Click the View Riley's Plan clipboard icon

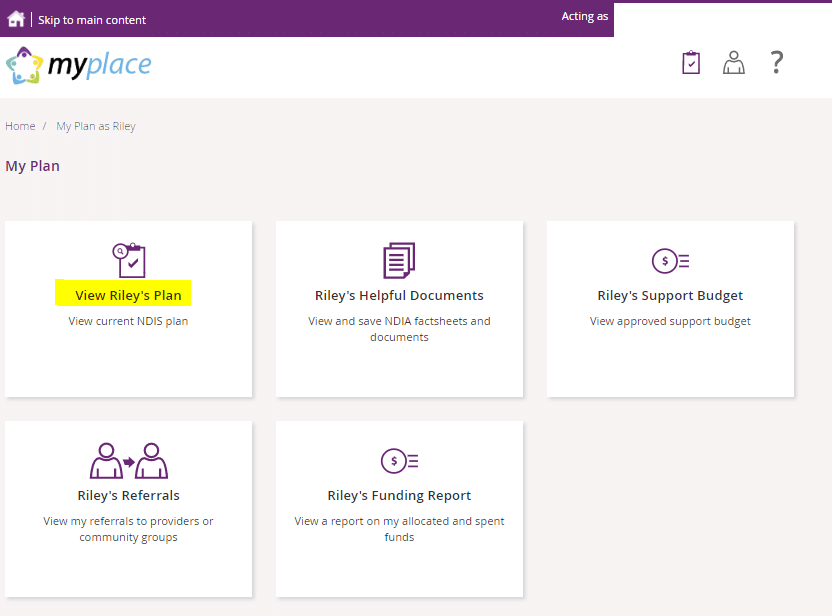tap(129, 260)
